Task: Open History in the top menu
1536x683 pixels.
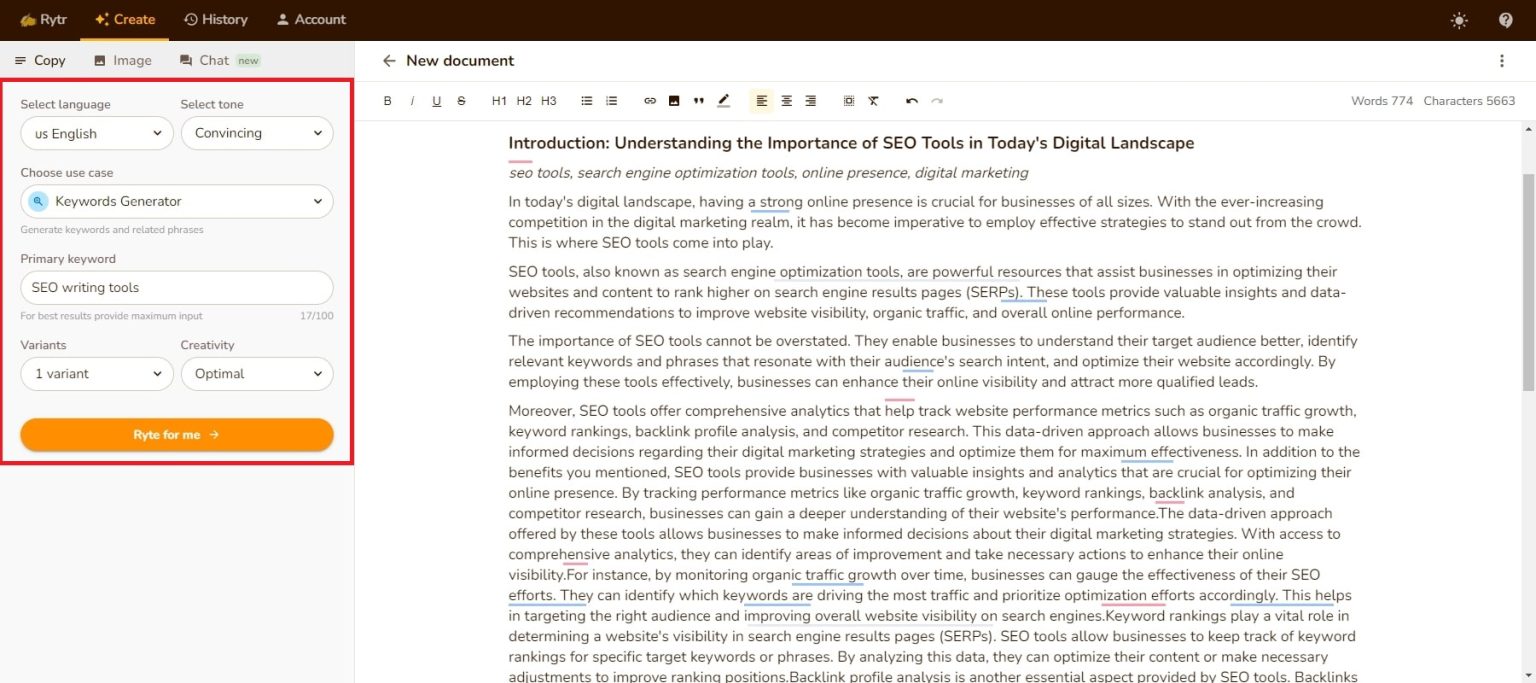Action: tap(215, 19)
